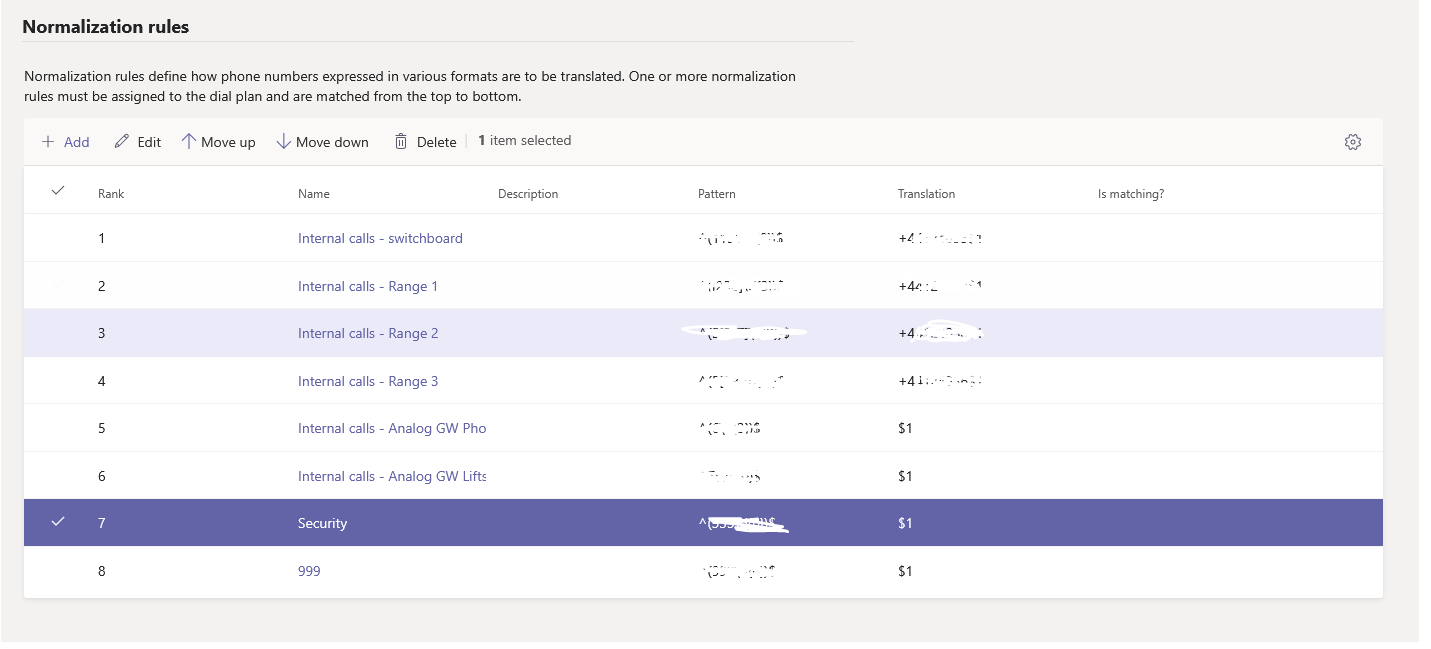
Task: Open the 999 normalization rule
Action: 308,570
